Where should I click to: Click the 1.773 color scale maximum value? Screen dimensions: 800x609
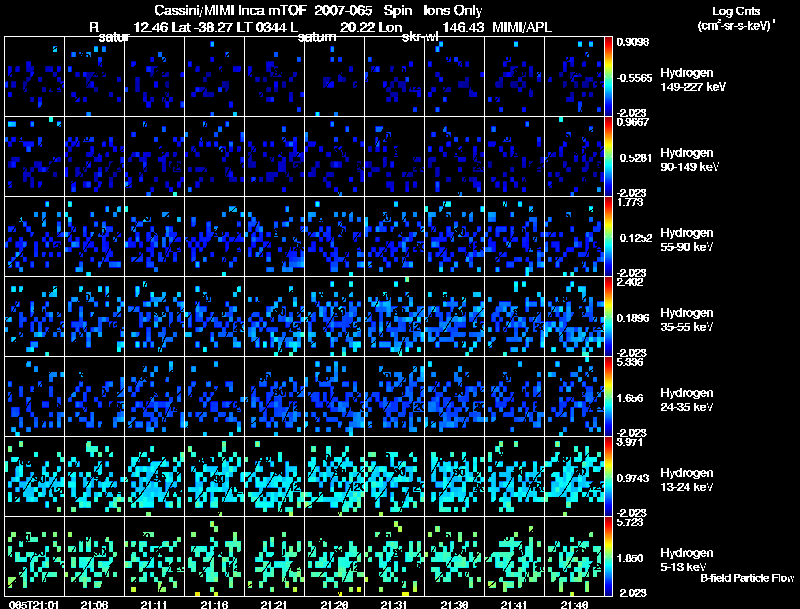[x=630, y=202]
